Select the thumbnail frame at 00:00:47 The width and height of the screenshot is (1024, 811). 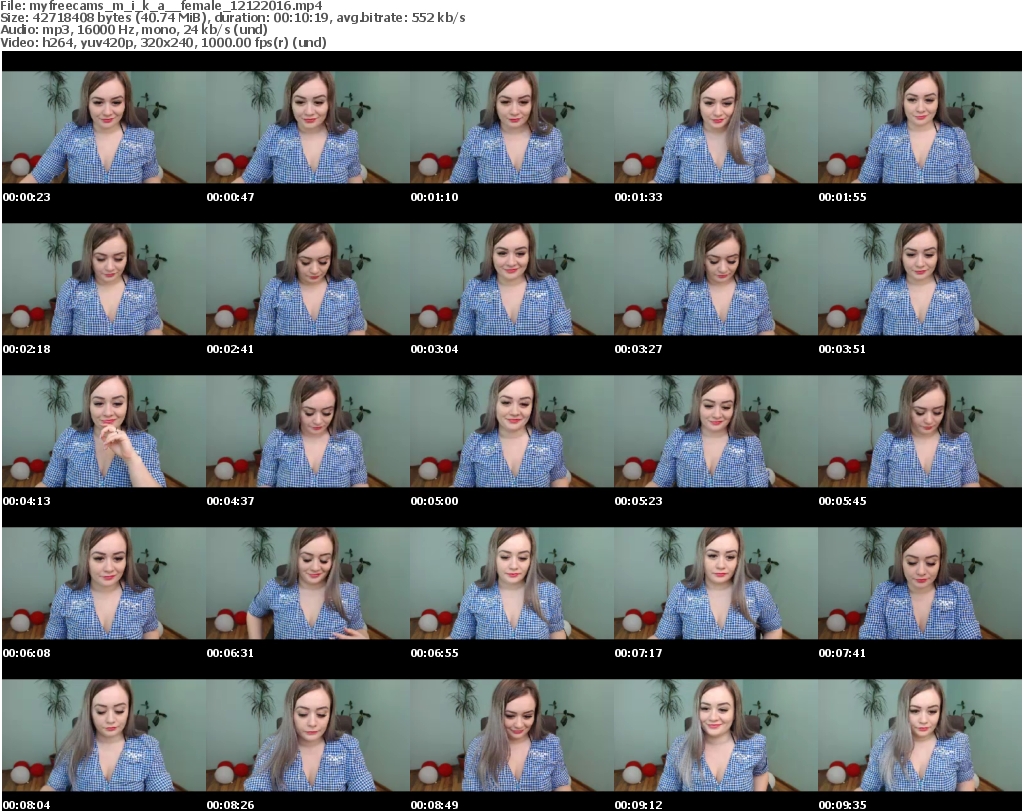click(x=308, y=127)
